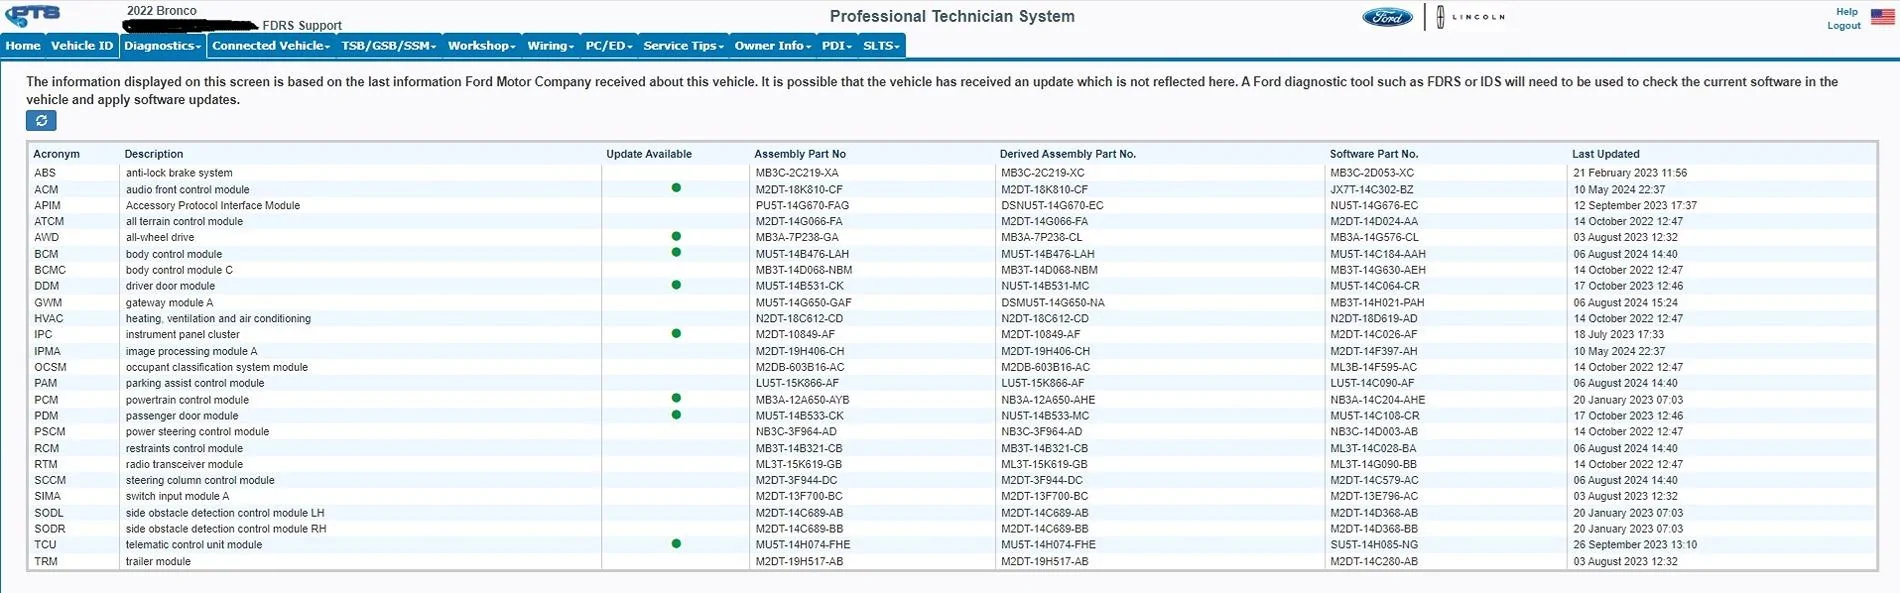Click date '21 February 2023 11:56'
This screenshot has height=593, width=1900.
click(1630, 173)
